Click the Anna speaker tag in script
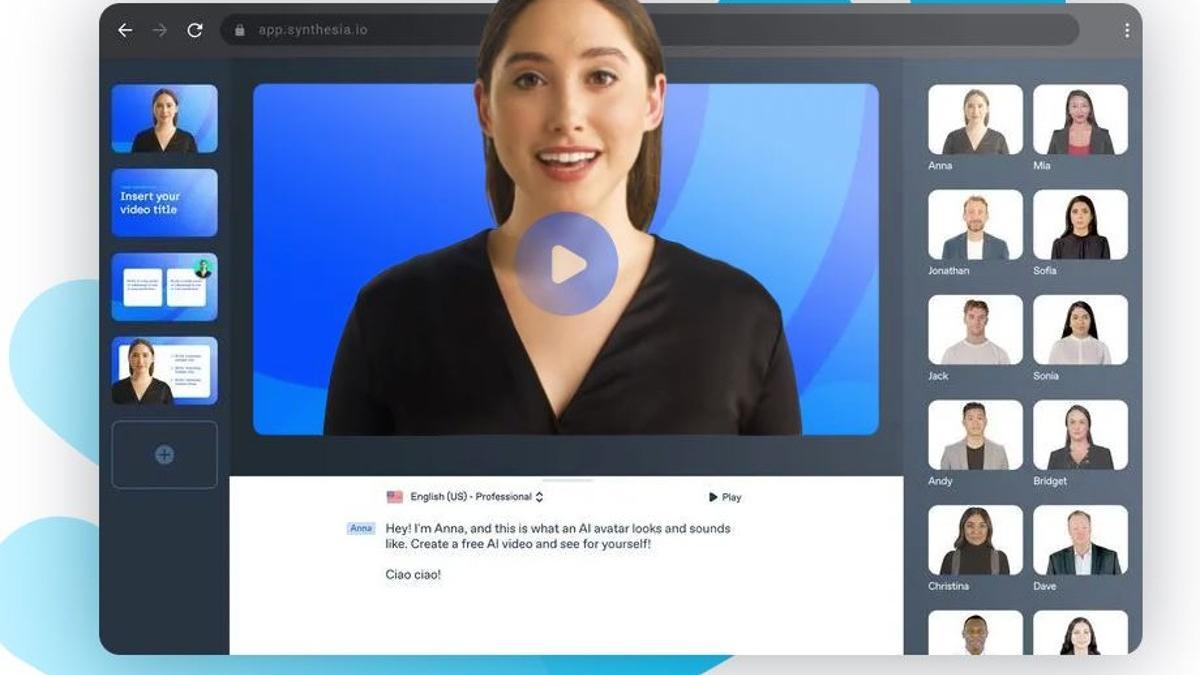 361,528
